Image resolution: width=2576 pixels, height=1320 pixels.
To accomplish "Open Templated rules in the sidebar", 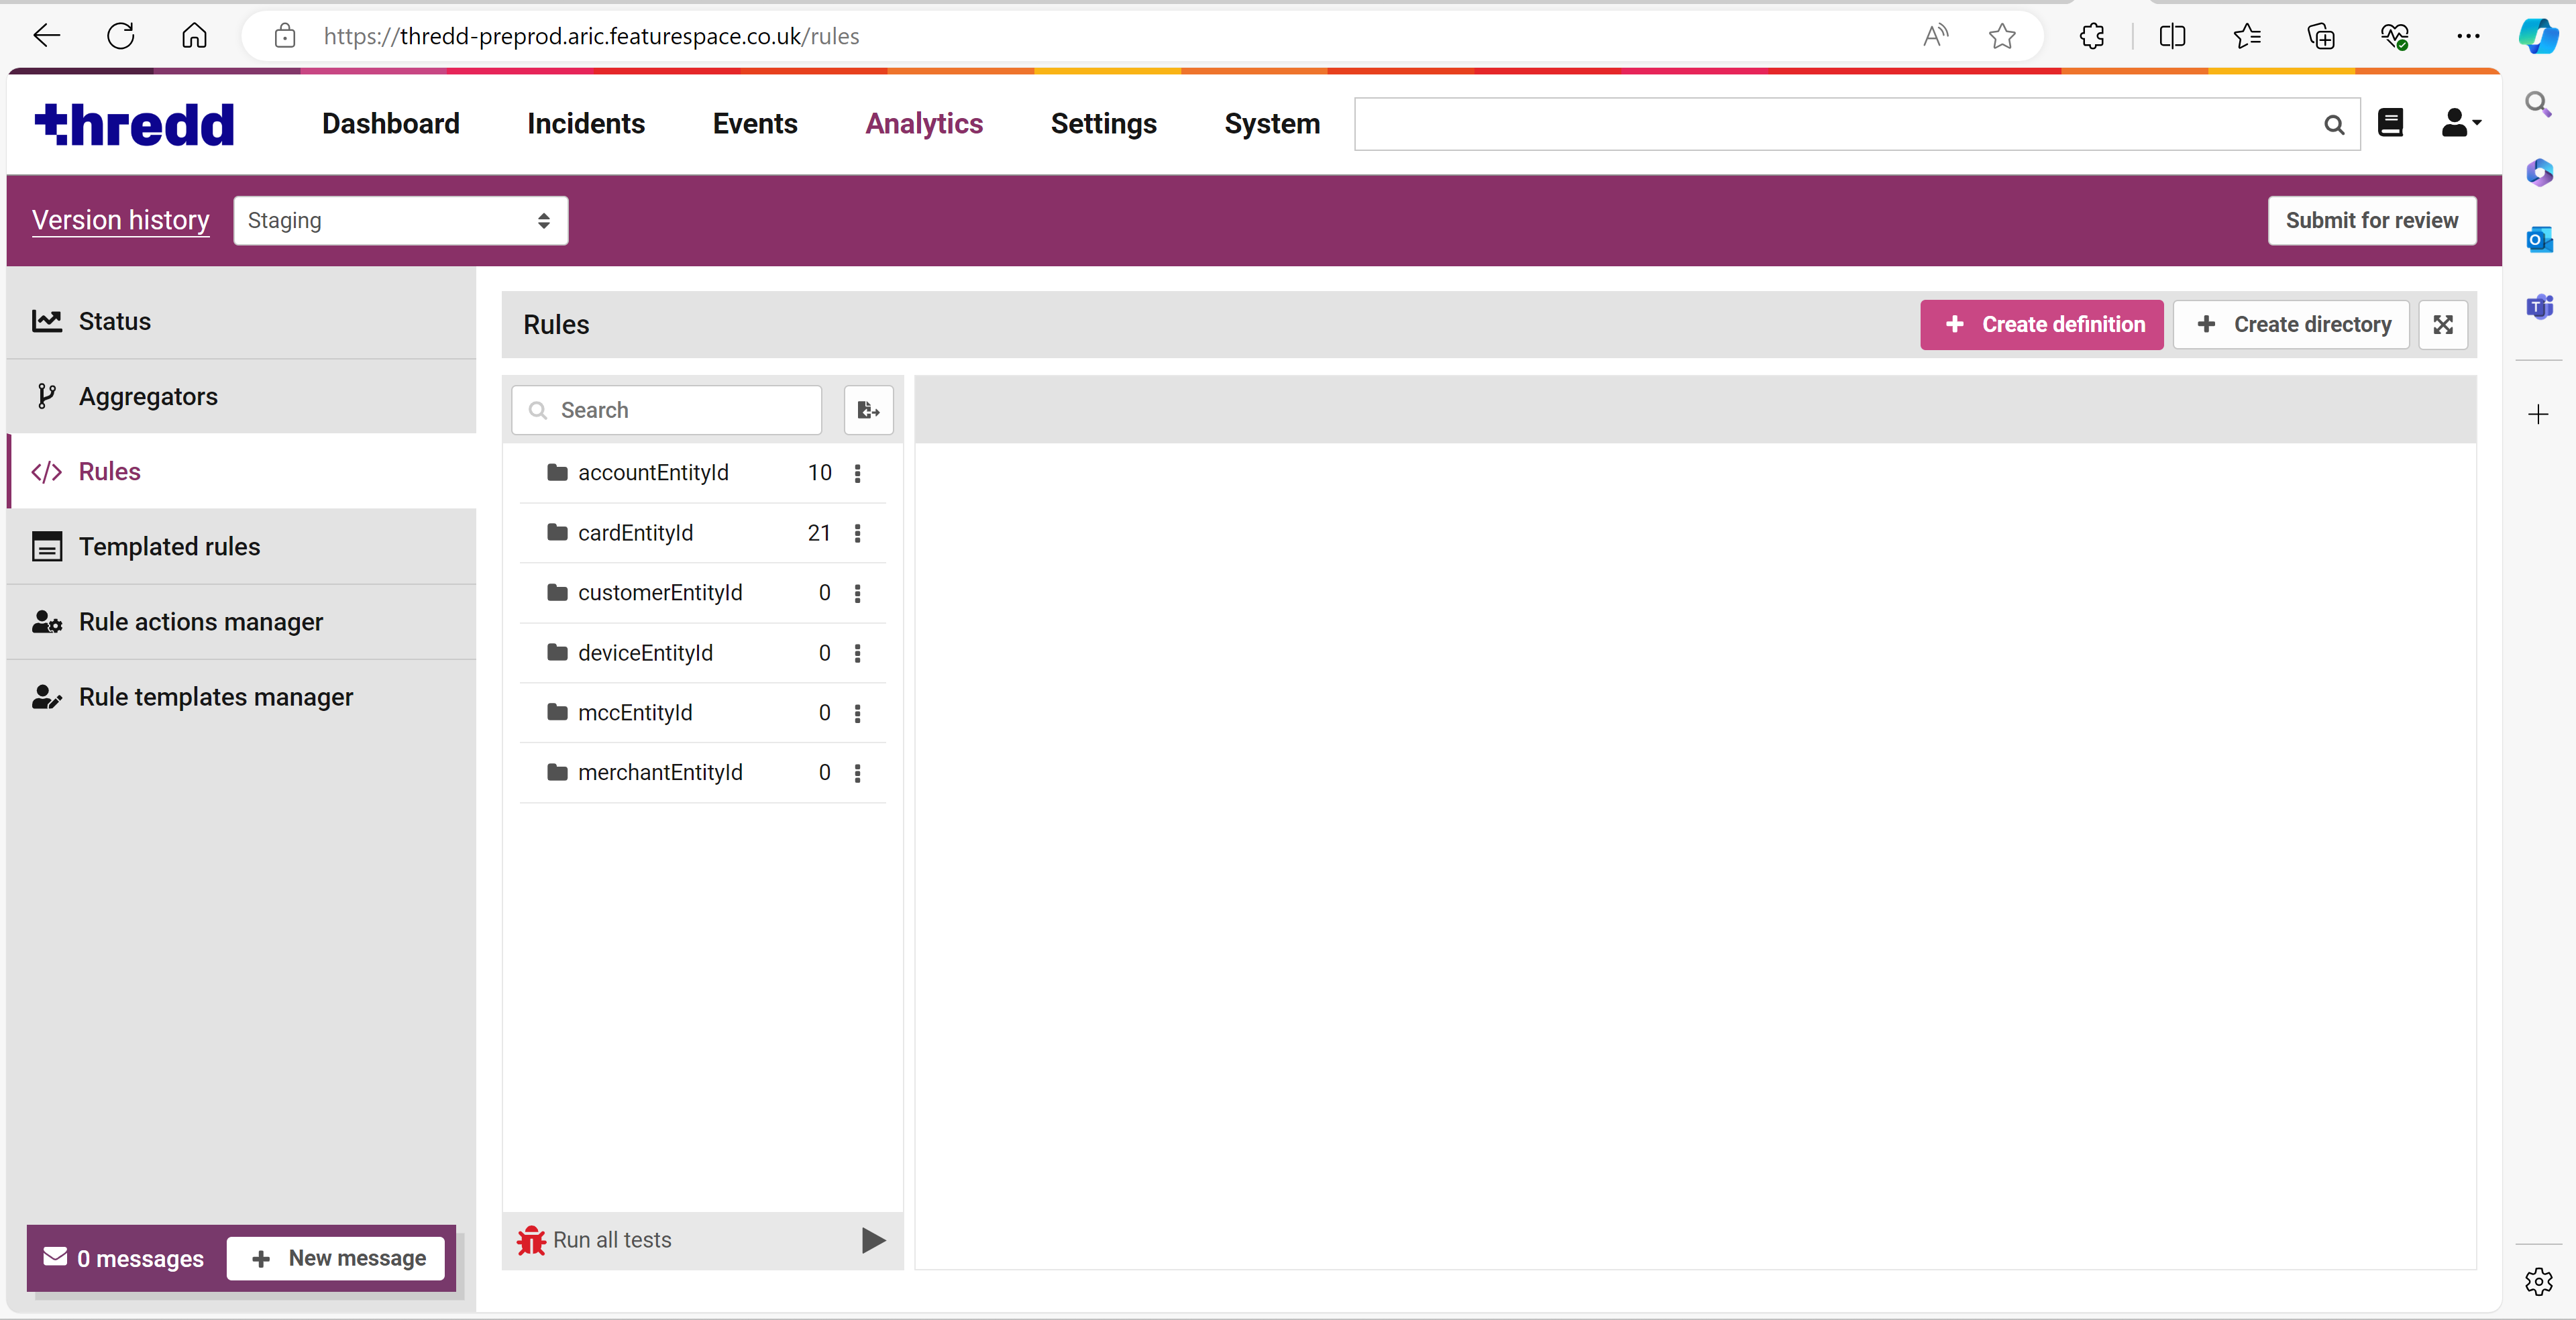I will coord(242,546).
